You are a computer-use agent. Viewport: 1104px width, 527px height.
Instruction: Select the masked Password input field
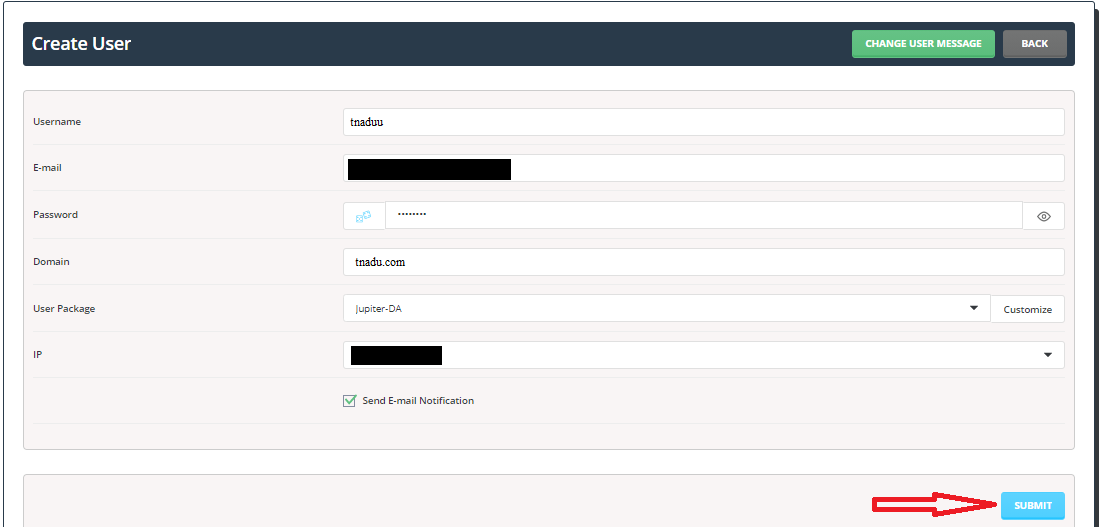coord(703,216)
